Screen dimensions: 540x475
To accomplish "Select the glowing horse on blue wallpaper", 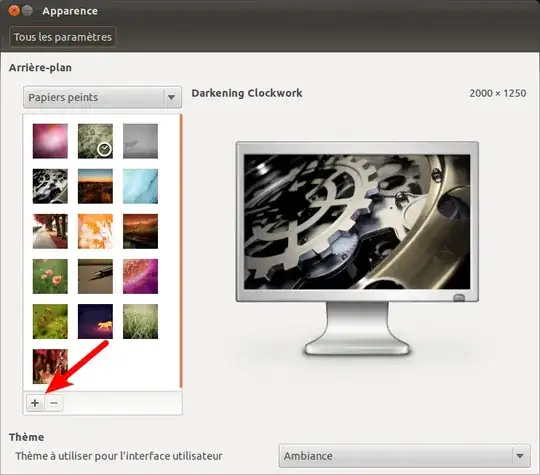I will click(x=95, y=322).
